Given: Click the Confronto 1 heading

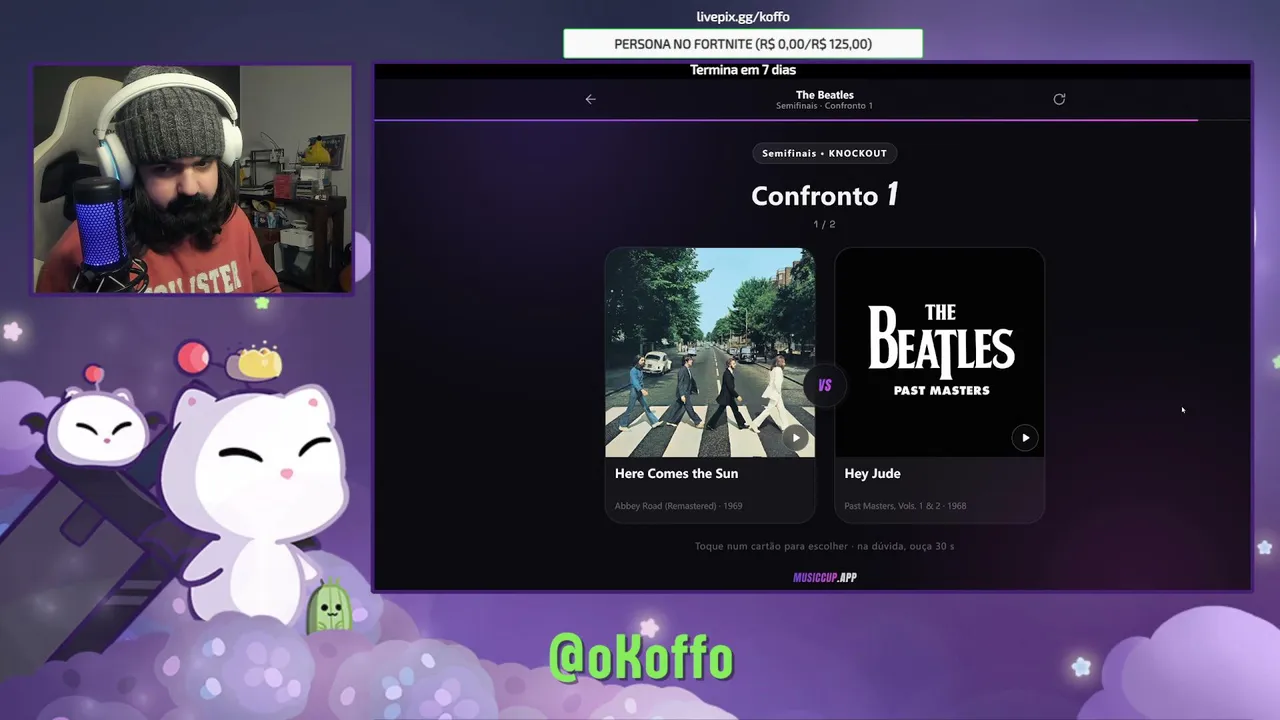Looking at the screenshot, I should [825, 195].
